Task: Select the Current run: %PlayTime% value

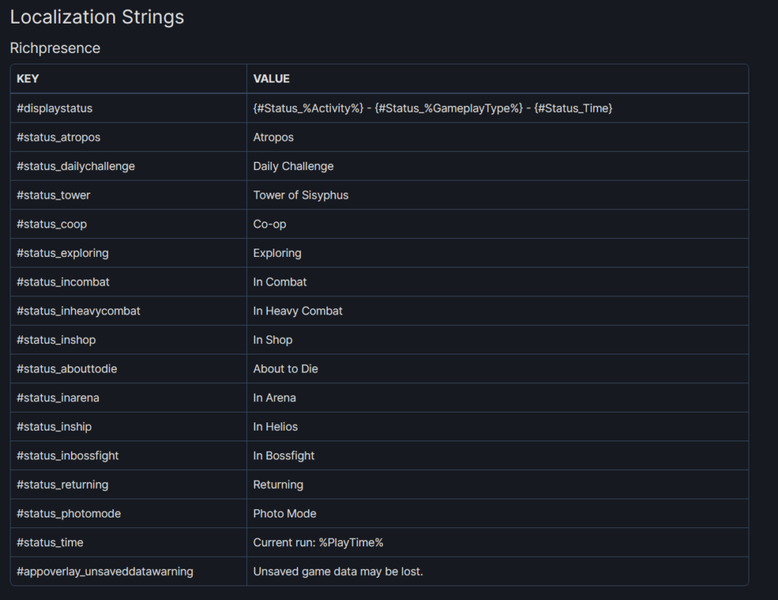Action: [318, 543]
